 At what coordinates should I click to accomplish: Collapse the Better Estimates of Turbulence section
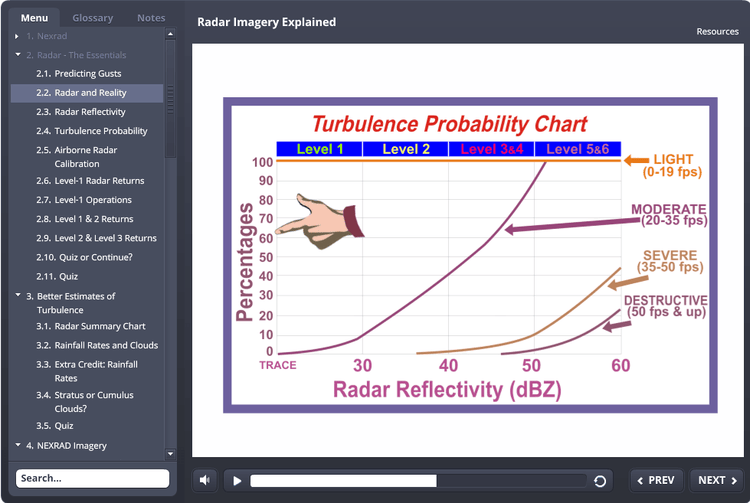click(x=18, y=296)
